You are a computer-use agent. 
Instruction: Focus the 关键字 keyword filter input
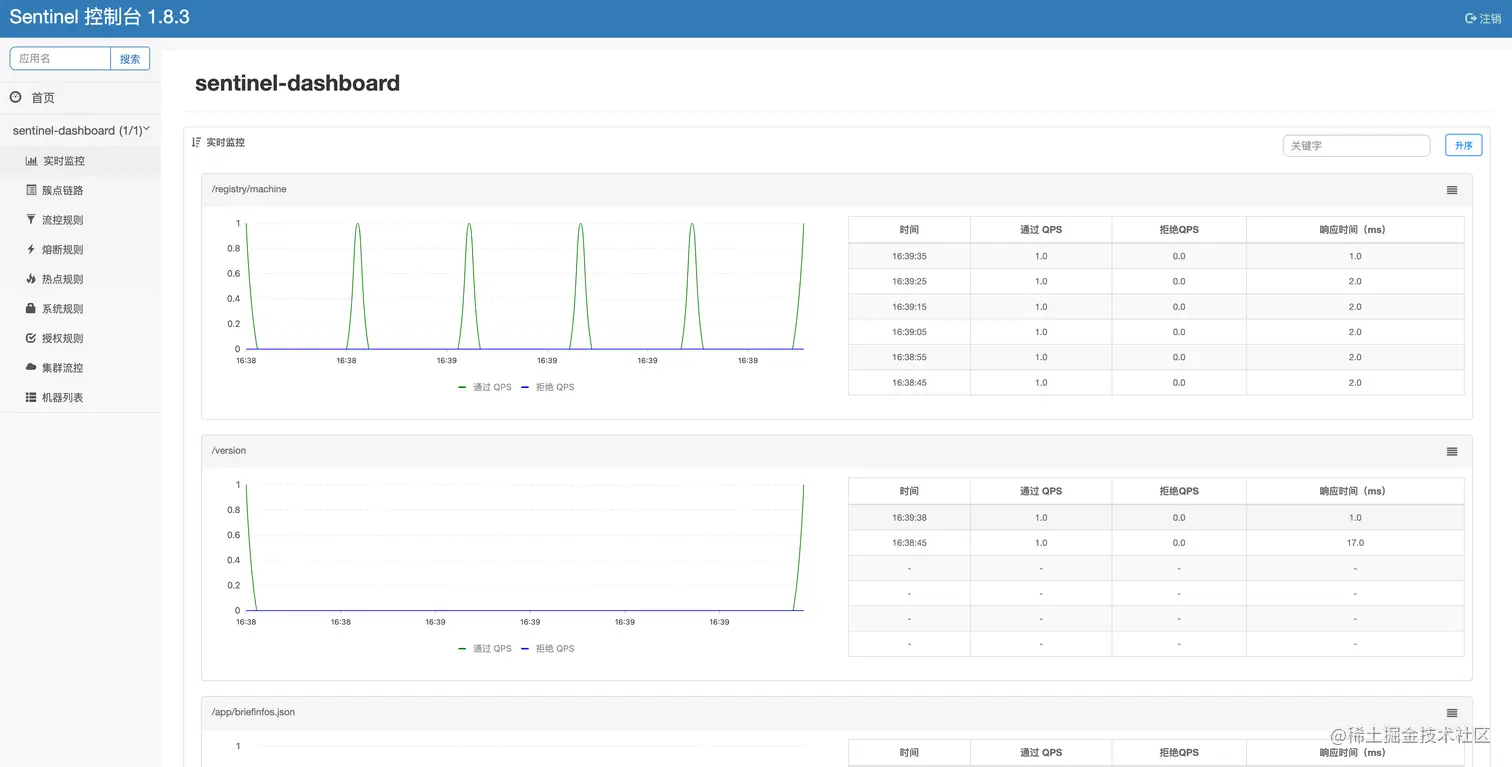pyautogui.click(x=1356, y=145)
